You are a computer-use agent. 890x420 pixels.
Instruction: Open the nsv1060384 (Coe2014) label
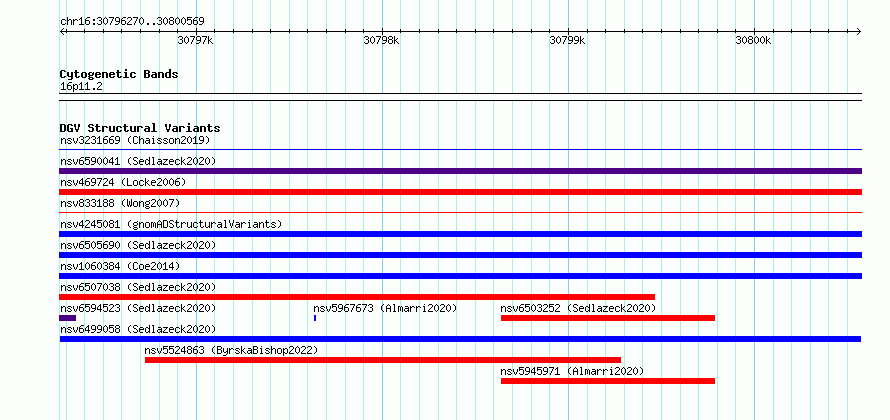[x=120, y=266]
